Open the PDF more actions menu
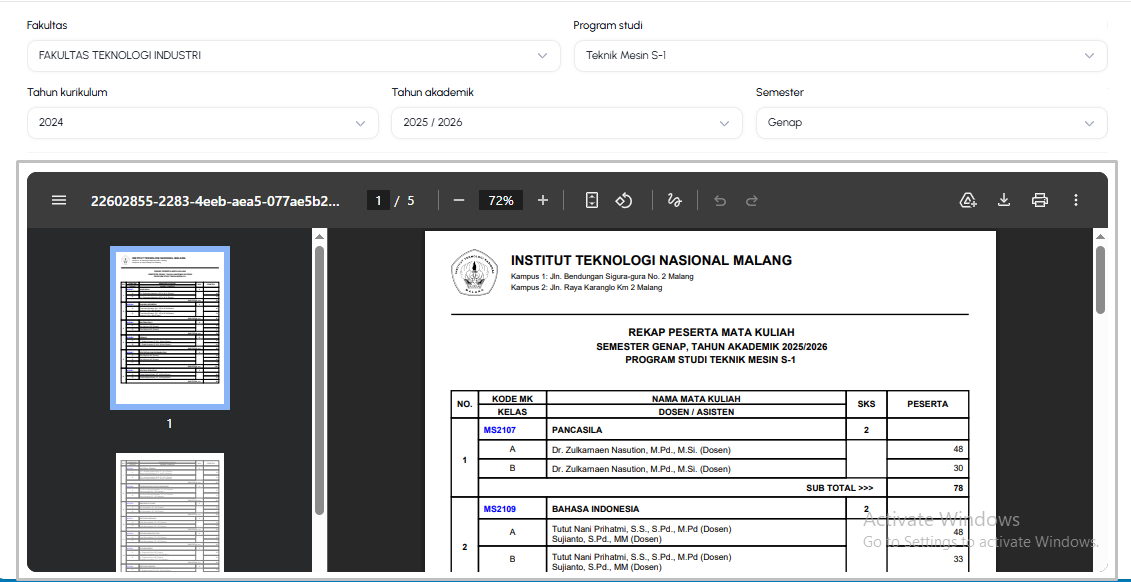 (1075, 200)
